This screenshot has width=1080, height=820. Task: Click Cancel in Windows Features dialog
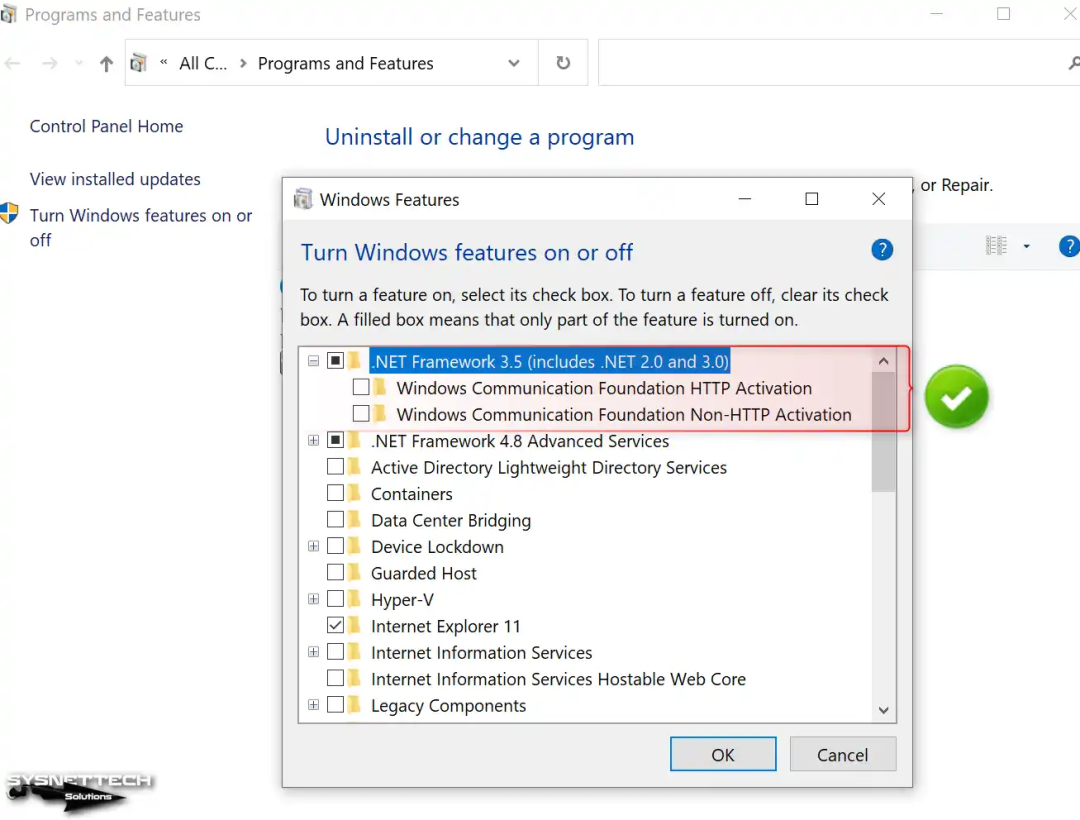click(x=842, y=755)
